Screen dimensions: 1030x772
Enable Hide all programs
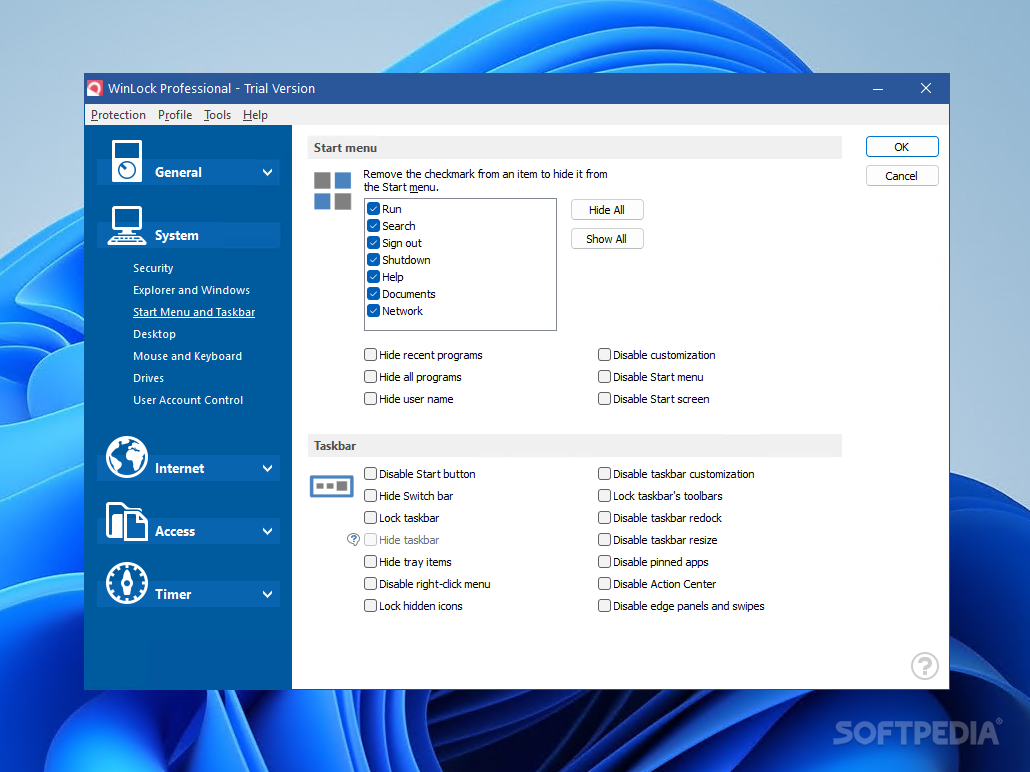(x=370, y=377)
